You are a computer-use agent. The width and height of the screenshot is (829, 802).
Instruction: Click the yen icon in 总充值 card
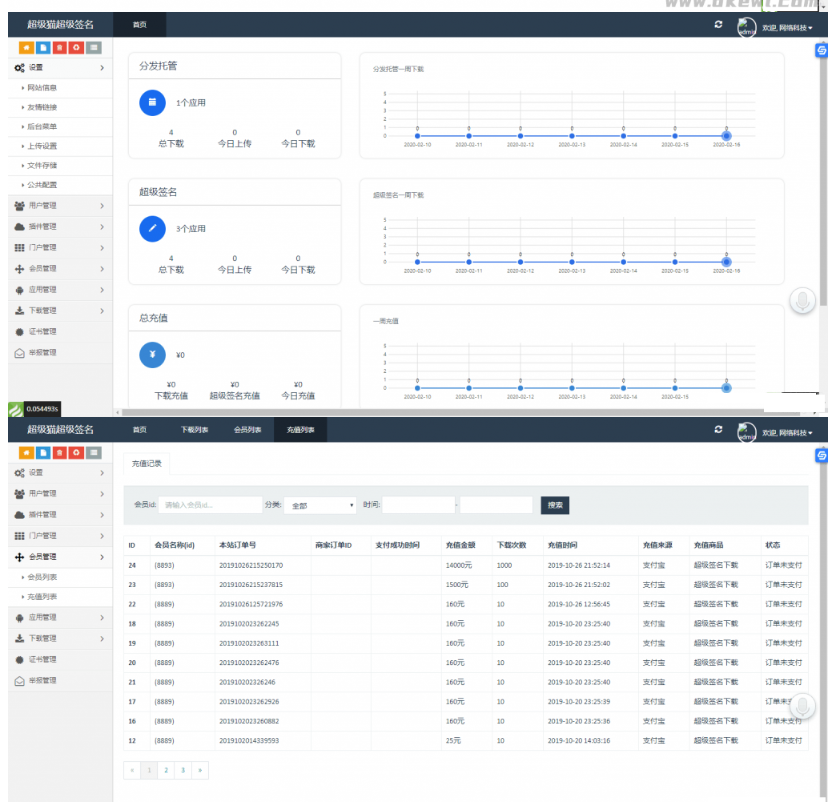[152, 354]
